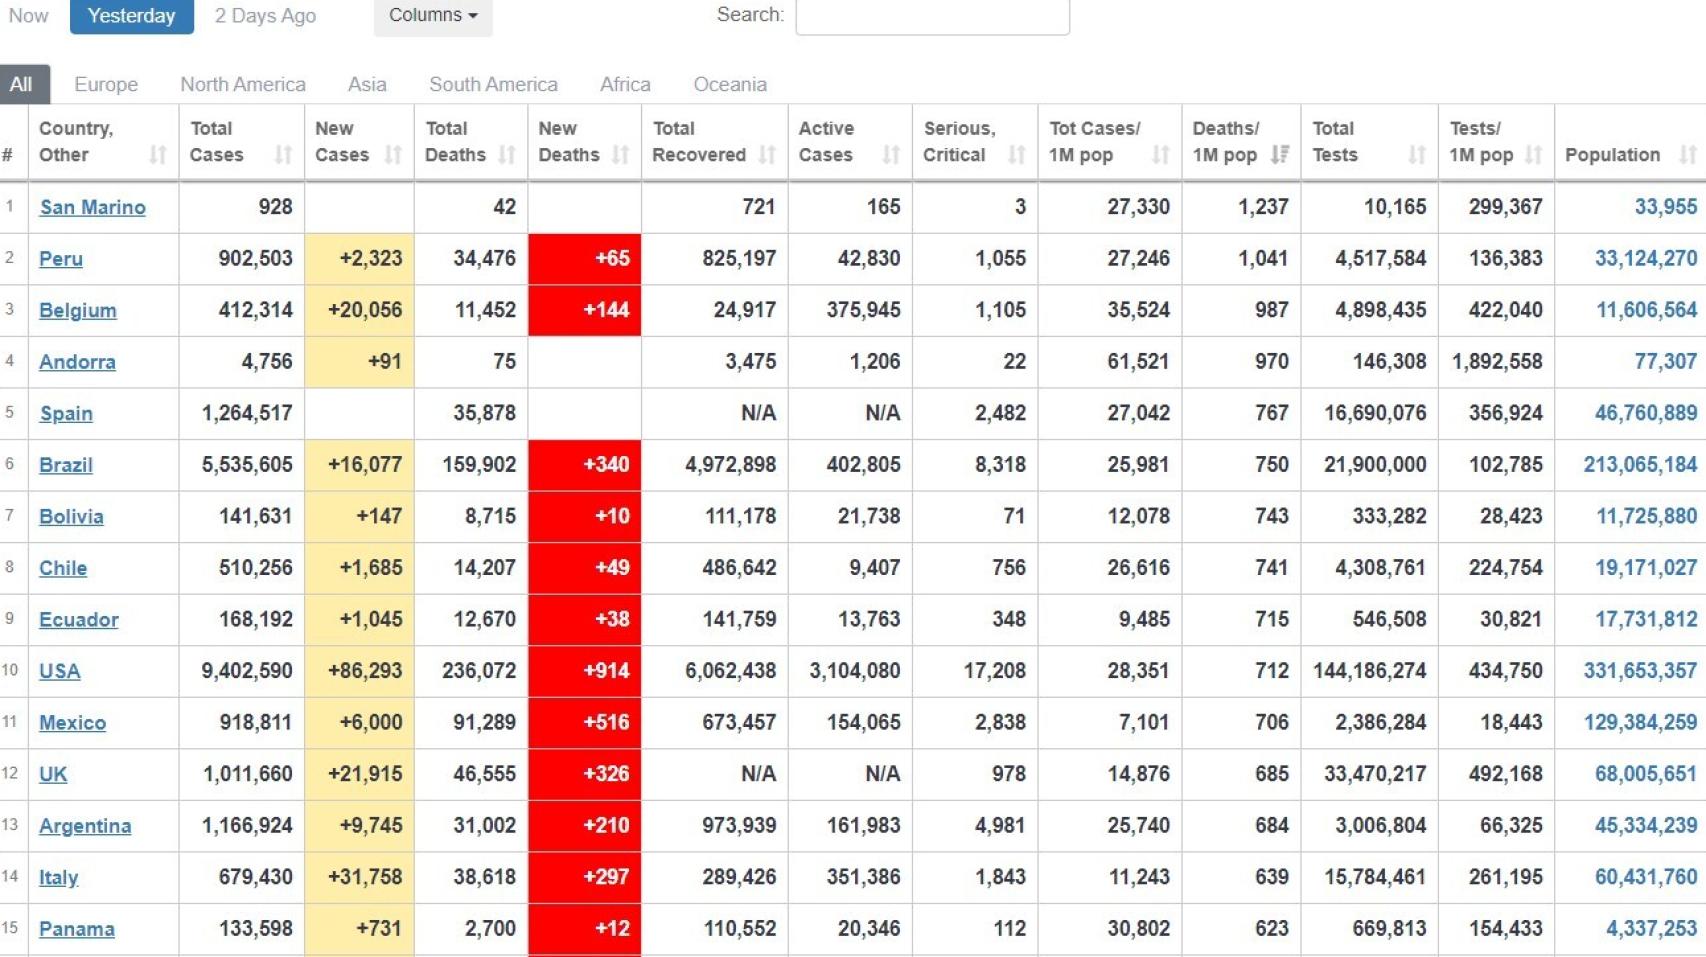Open the Spain country link
Screen dimensions: 1706x957
(x=66, y=413)
